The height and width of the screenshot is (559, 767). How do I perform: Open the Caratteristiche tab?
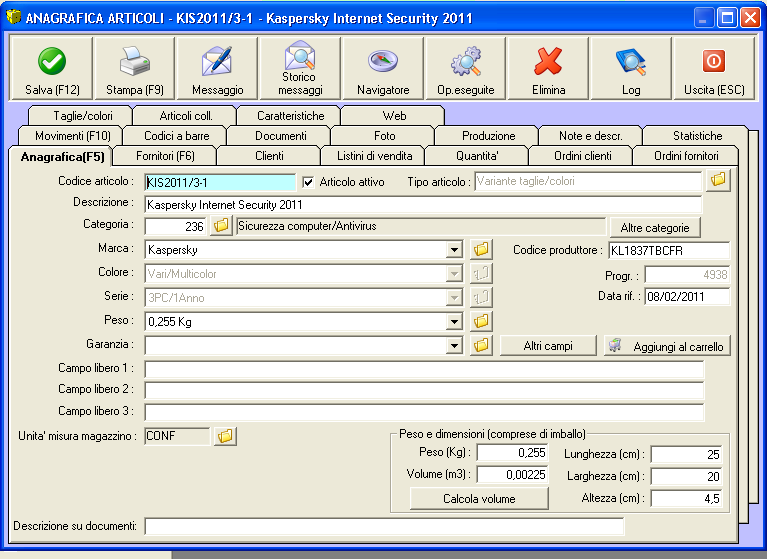291,115
